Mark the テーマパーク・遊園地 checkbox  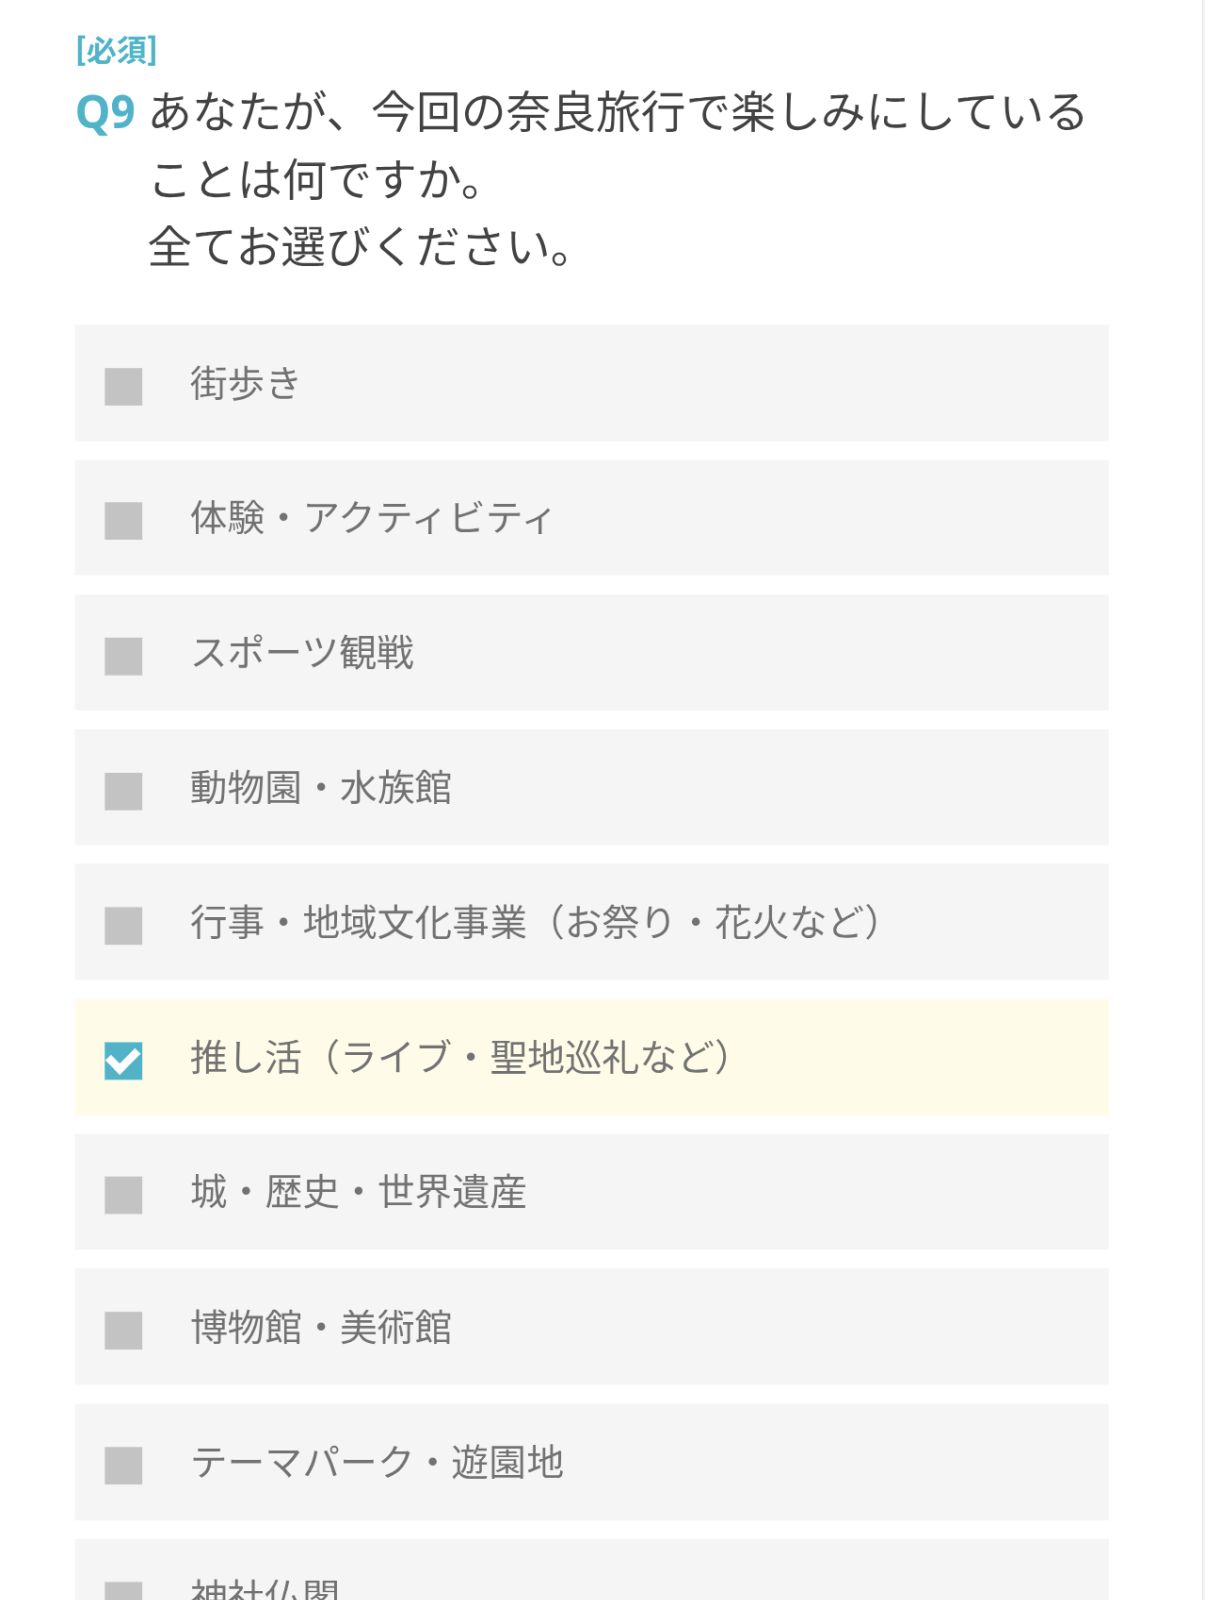tap(123, 1465)
